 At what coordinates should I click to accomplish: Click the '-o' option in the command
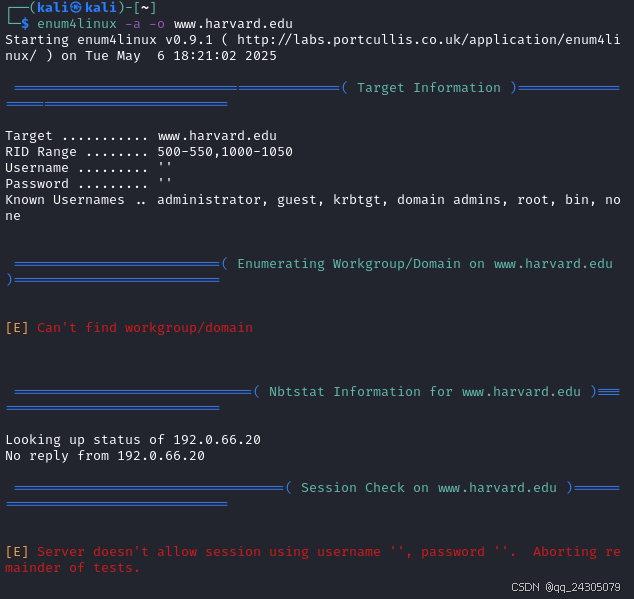157,24
